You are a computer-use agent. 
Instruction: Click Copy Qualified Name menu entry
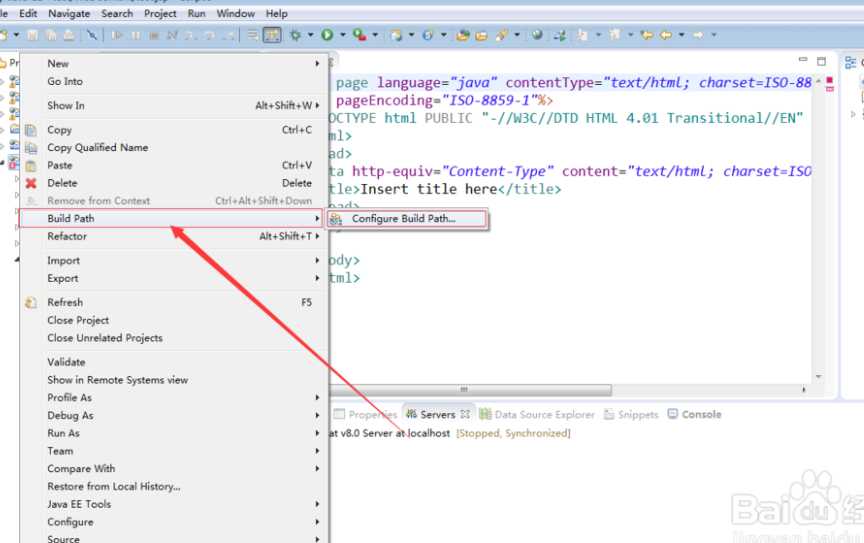pos(172,147)
